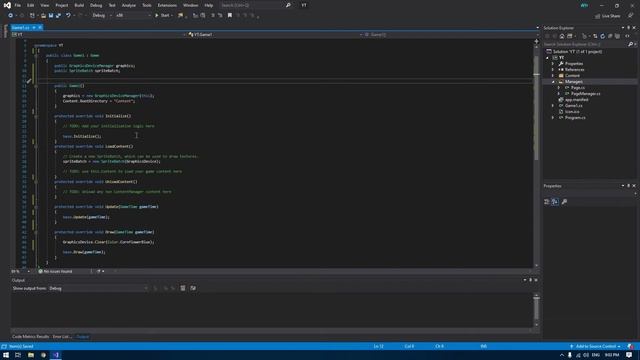Image resolution: width=640 pixels, height=360 pixels.
Task: Collapse the Managers folder
Action: pos(553,82)
